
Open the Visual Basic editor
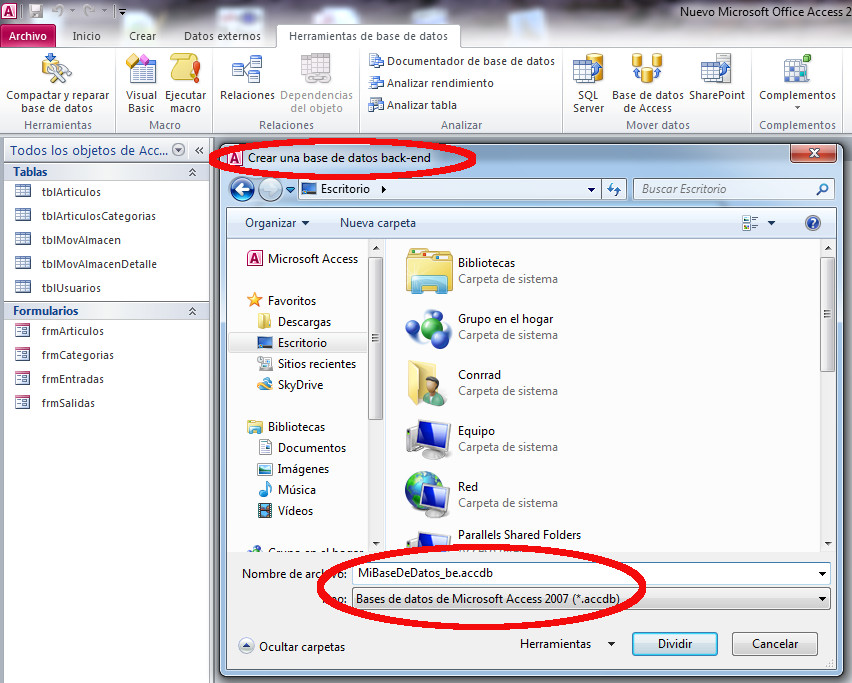point(141,83)
